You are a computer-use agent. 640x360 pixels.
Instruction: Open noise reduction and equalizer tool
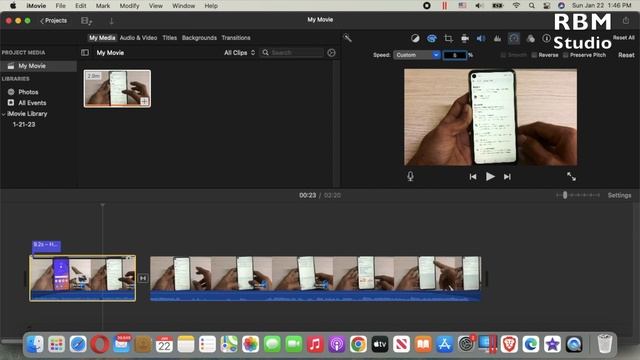[x=497, y=38]
